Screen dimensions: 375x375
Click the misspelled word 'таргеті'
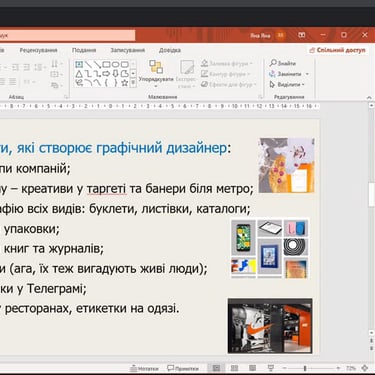point(107,189)
